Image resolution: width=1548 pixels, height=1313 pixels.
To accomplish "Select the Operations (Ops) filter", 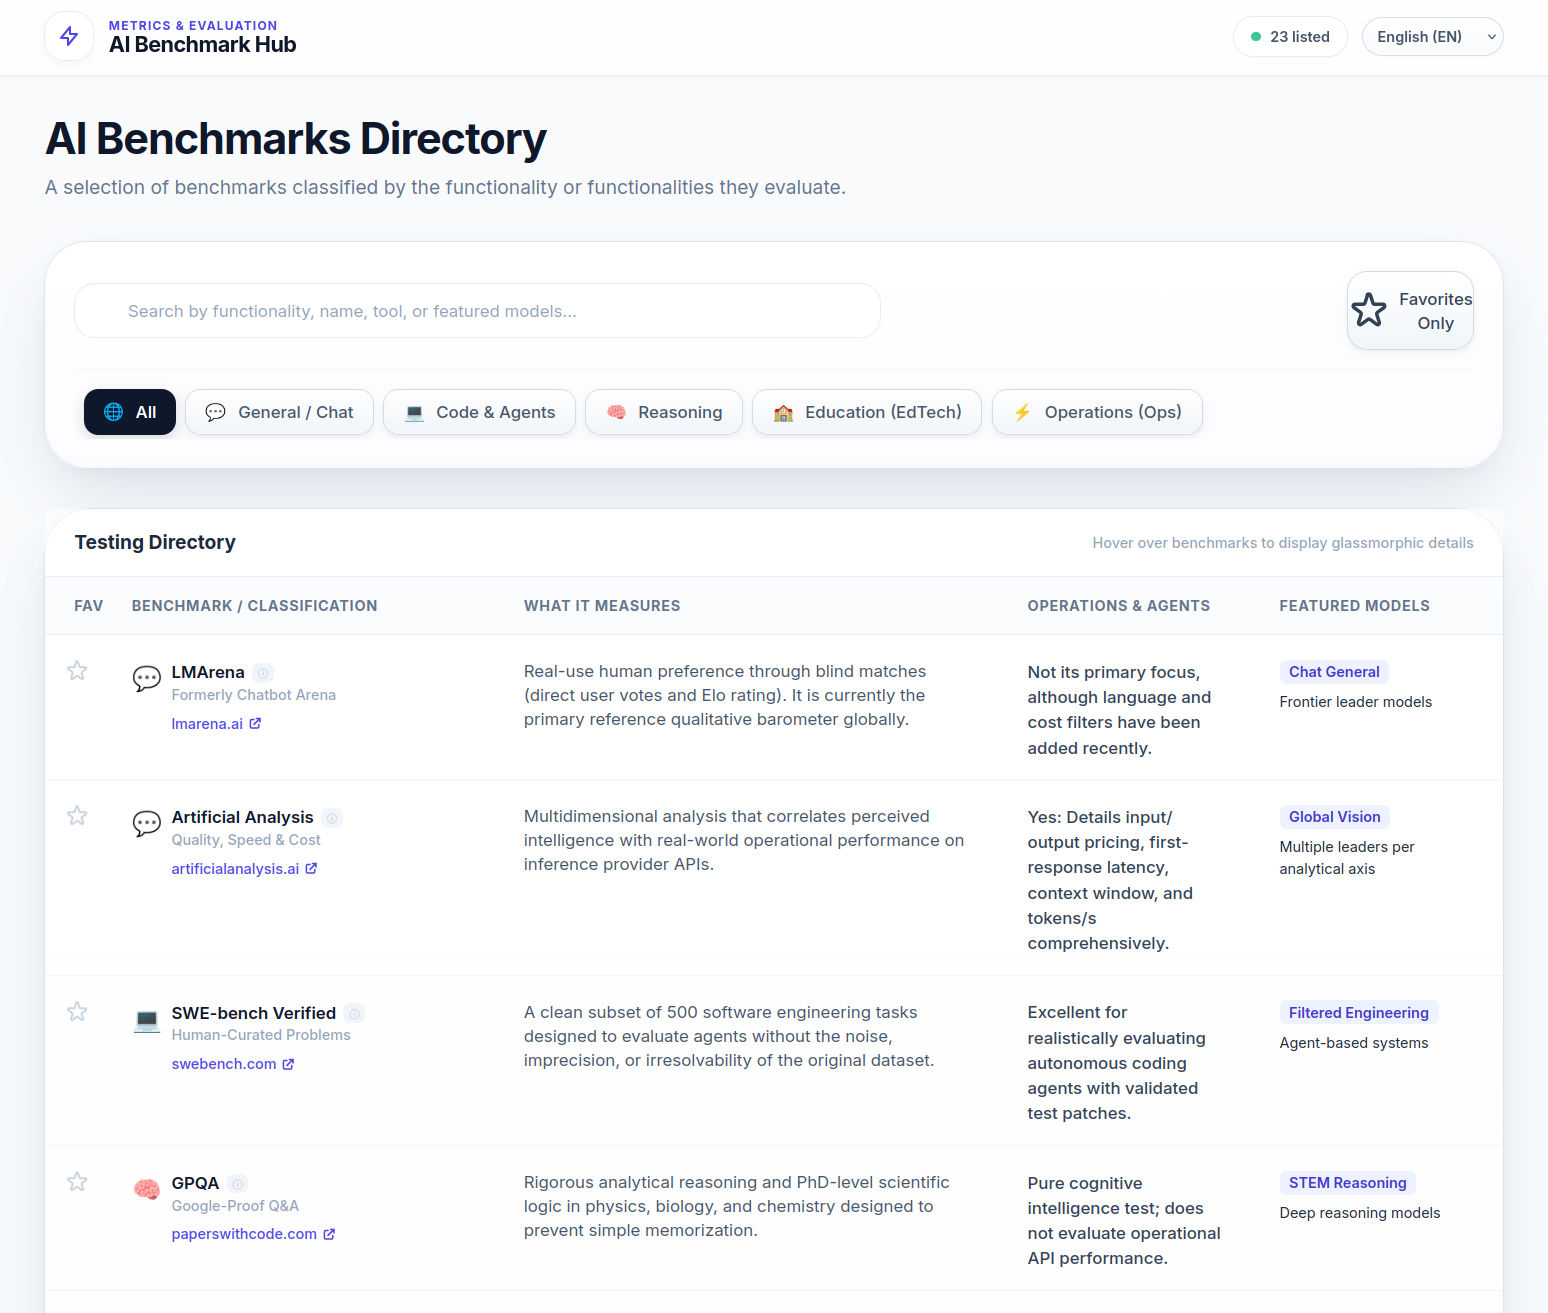I will click(1097, 412).
